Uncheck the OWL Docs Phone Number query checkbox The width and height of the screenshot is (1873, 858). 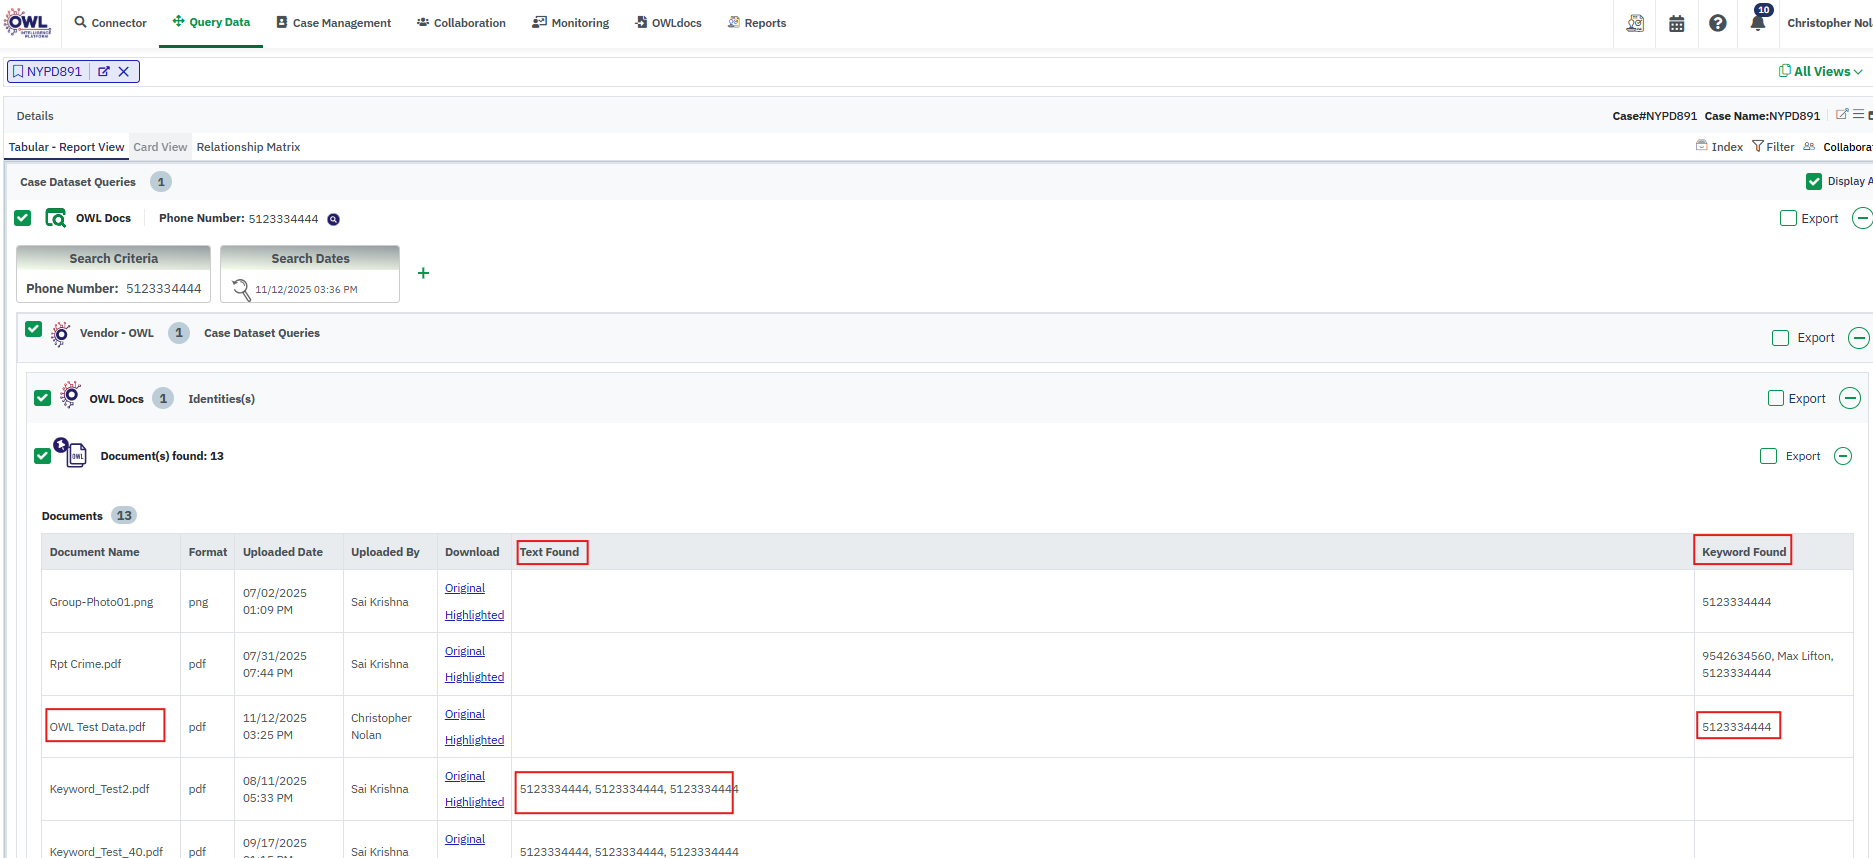[23, 218]
